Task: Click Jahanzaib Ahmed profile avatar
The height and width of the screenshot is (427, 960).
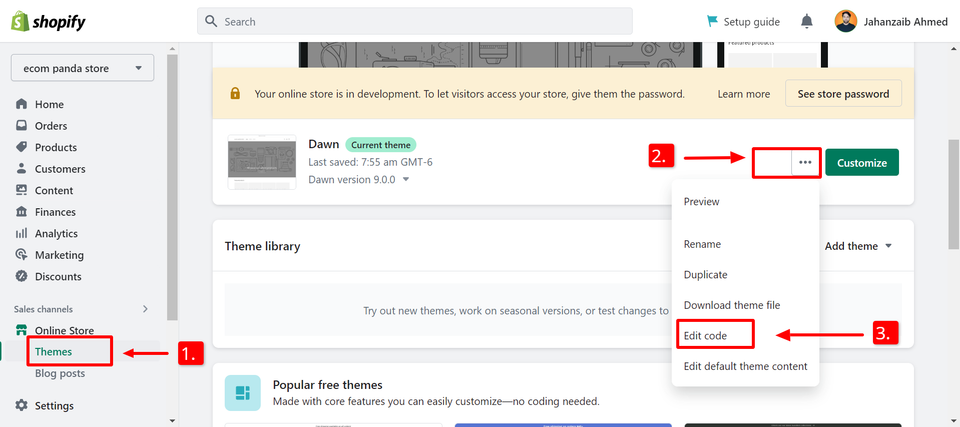Action: coord(846,21)
